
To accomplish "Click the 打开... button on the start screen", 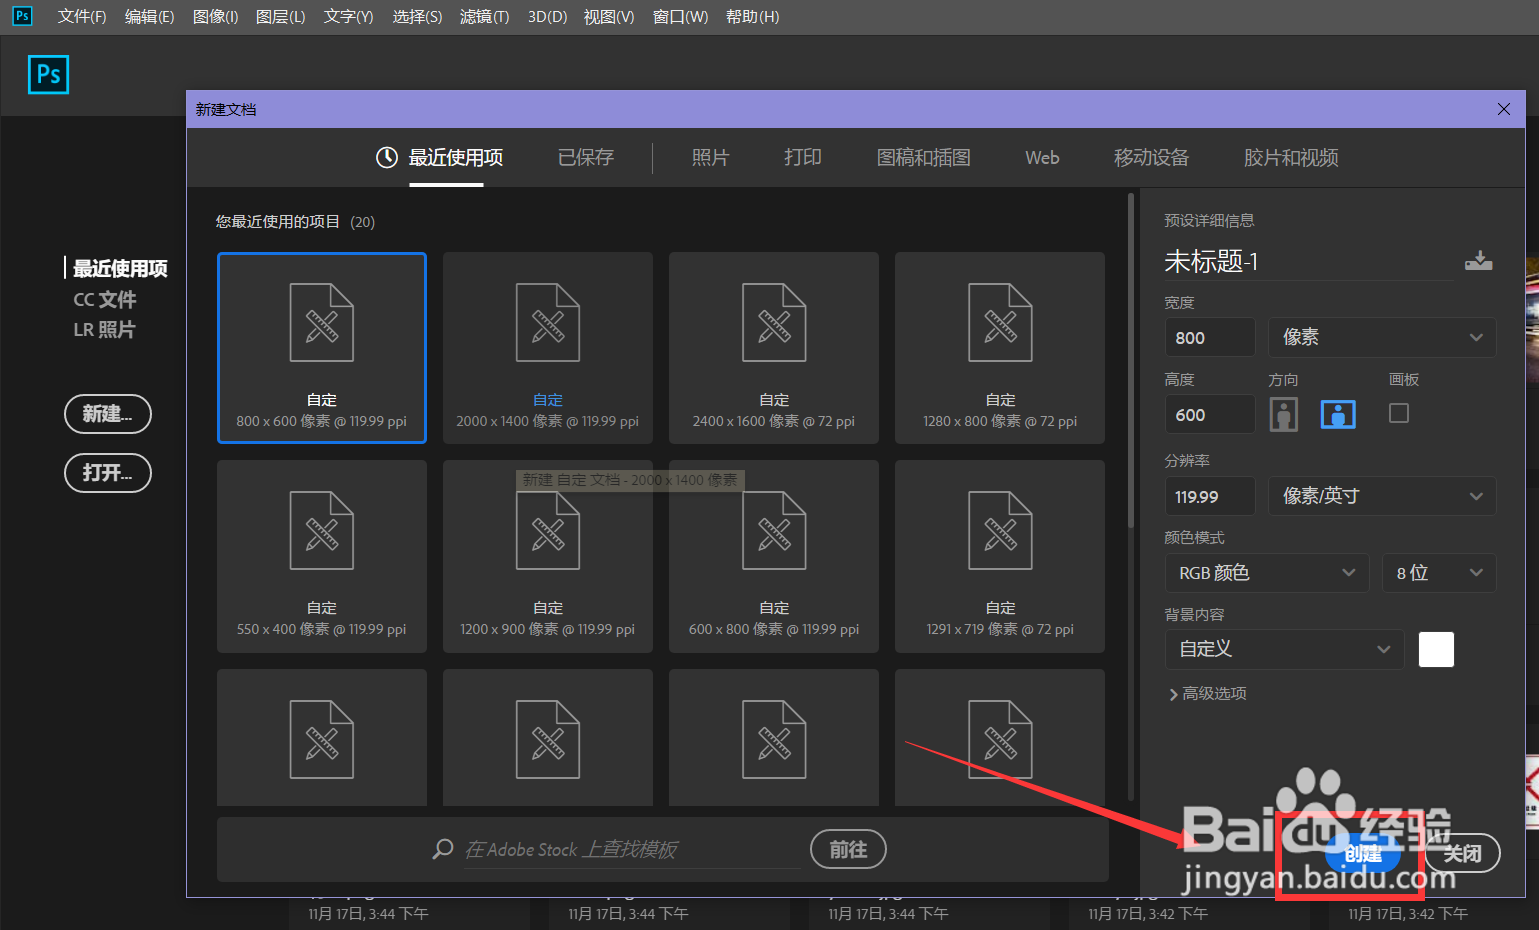I will (108, 473).
